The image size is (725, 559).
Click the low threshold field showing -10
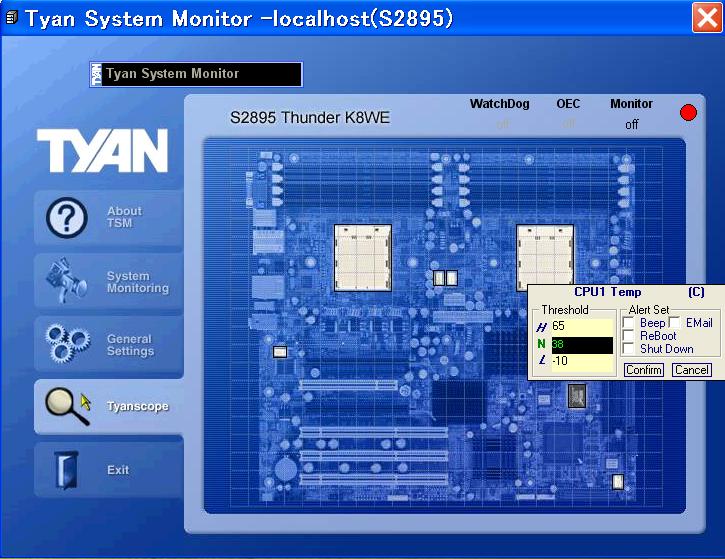click(x=582, y=361)
